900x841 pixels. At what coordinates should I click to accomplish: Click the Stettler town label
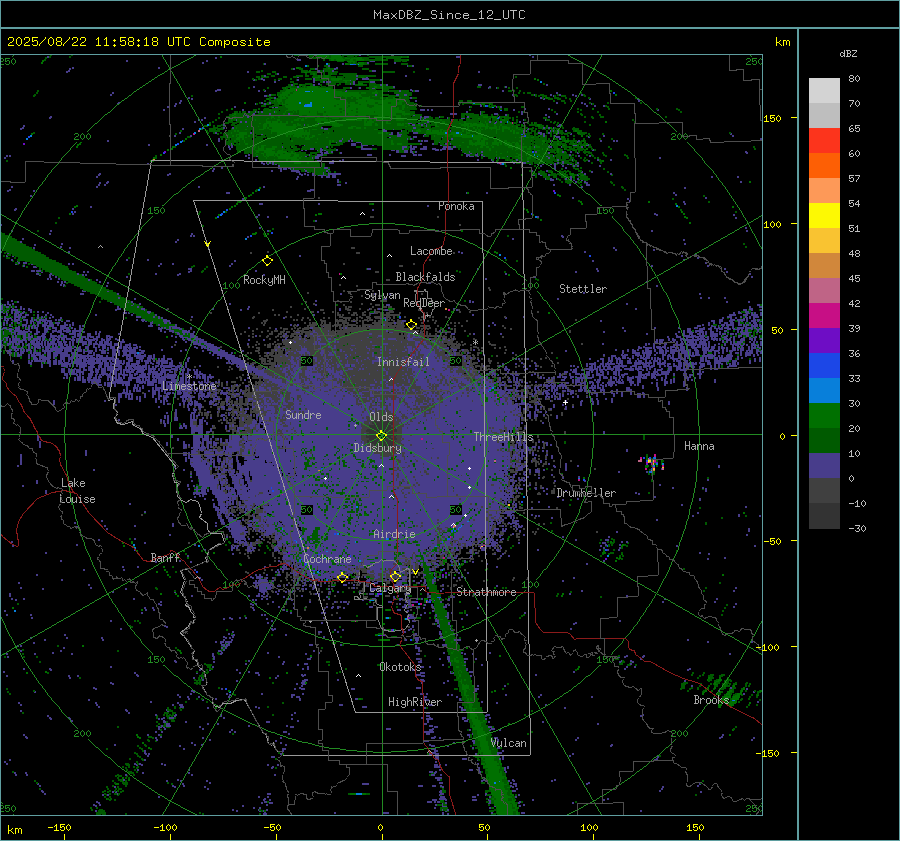tap(583, 289)
